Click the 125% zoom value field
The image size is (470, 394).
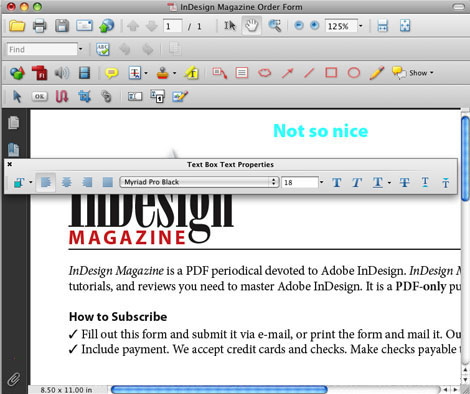(341, 26)
